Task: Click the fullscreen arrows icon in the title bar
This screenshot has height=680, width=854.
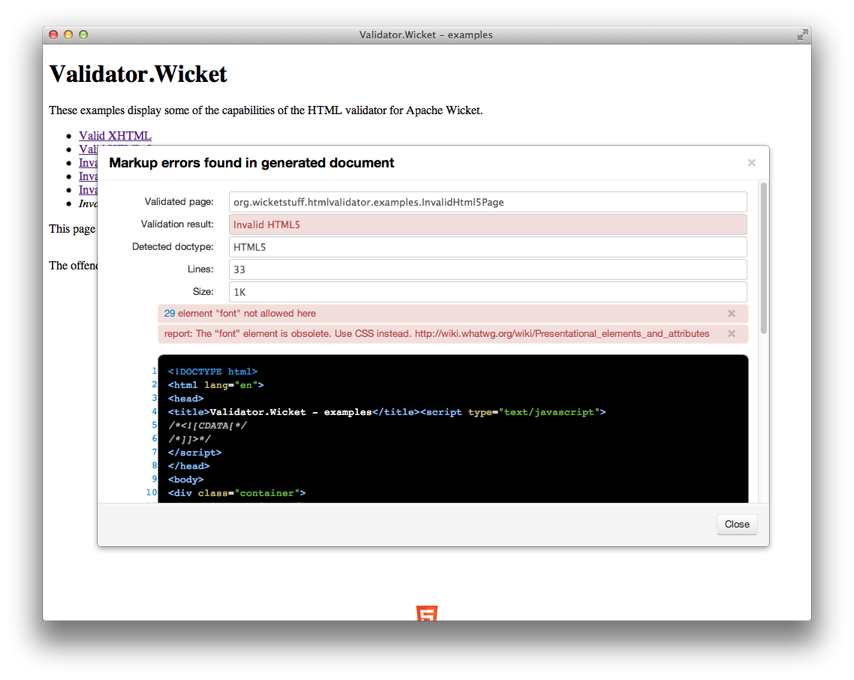Action: click(x=802, y=35)
